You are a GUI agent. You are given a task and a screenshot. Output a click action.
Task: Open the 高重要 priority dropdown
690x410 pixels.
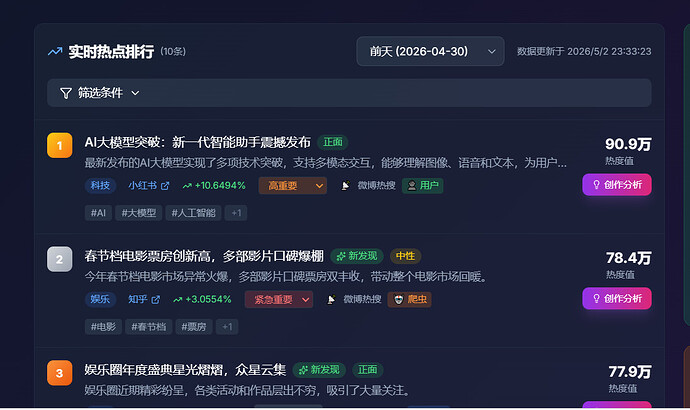293,186
